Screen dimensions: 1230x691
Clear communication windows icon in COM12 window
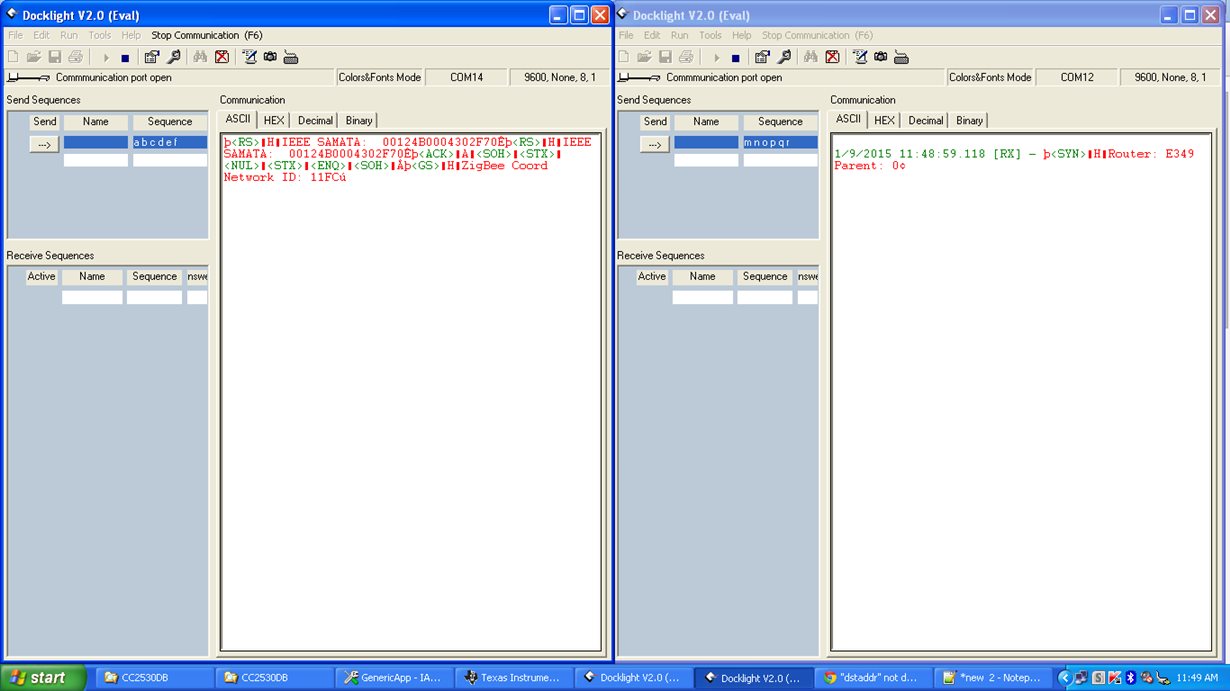831,57
